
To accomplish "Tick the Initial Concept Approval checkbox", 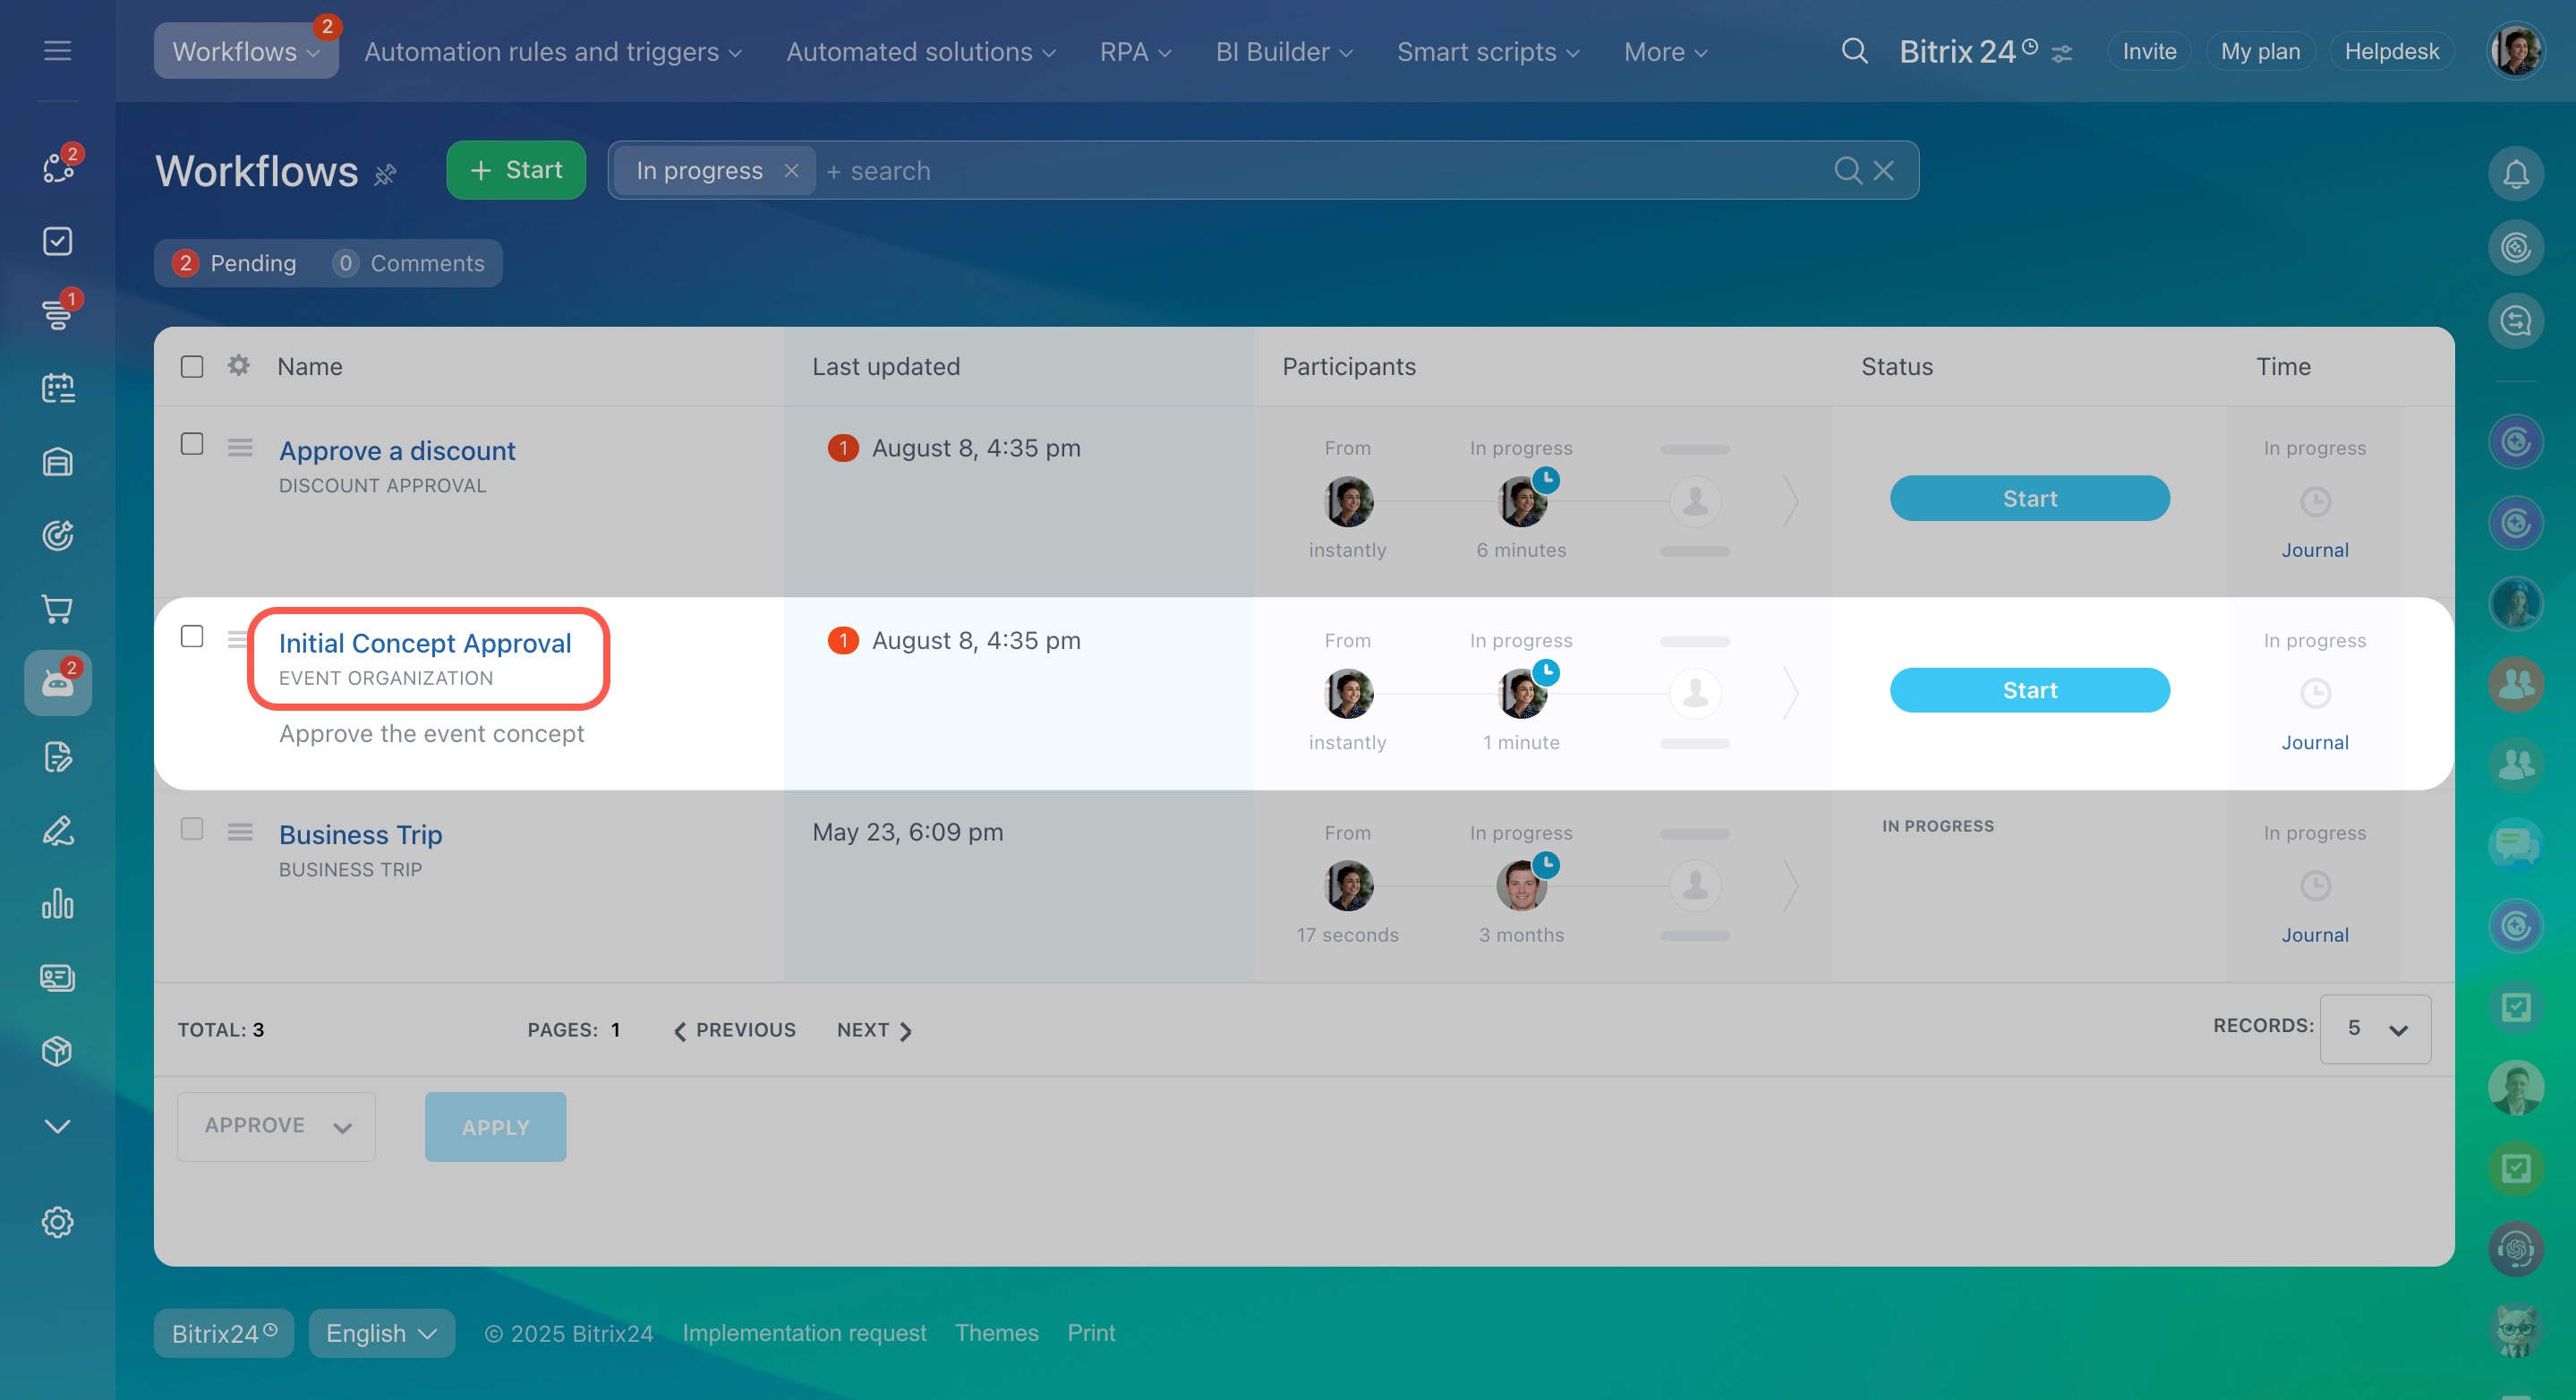I will pos(192,636).
